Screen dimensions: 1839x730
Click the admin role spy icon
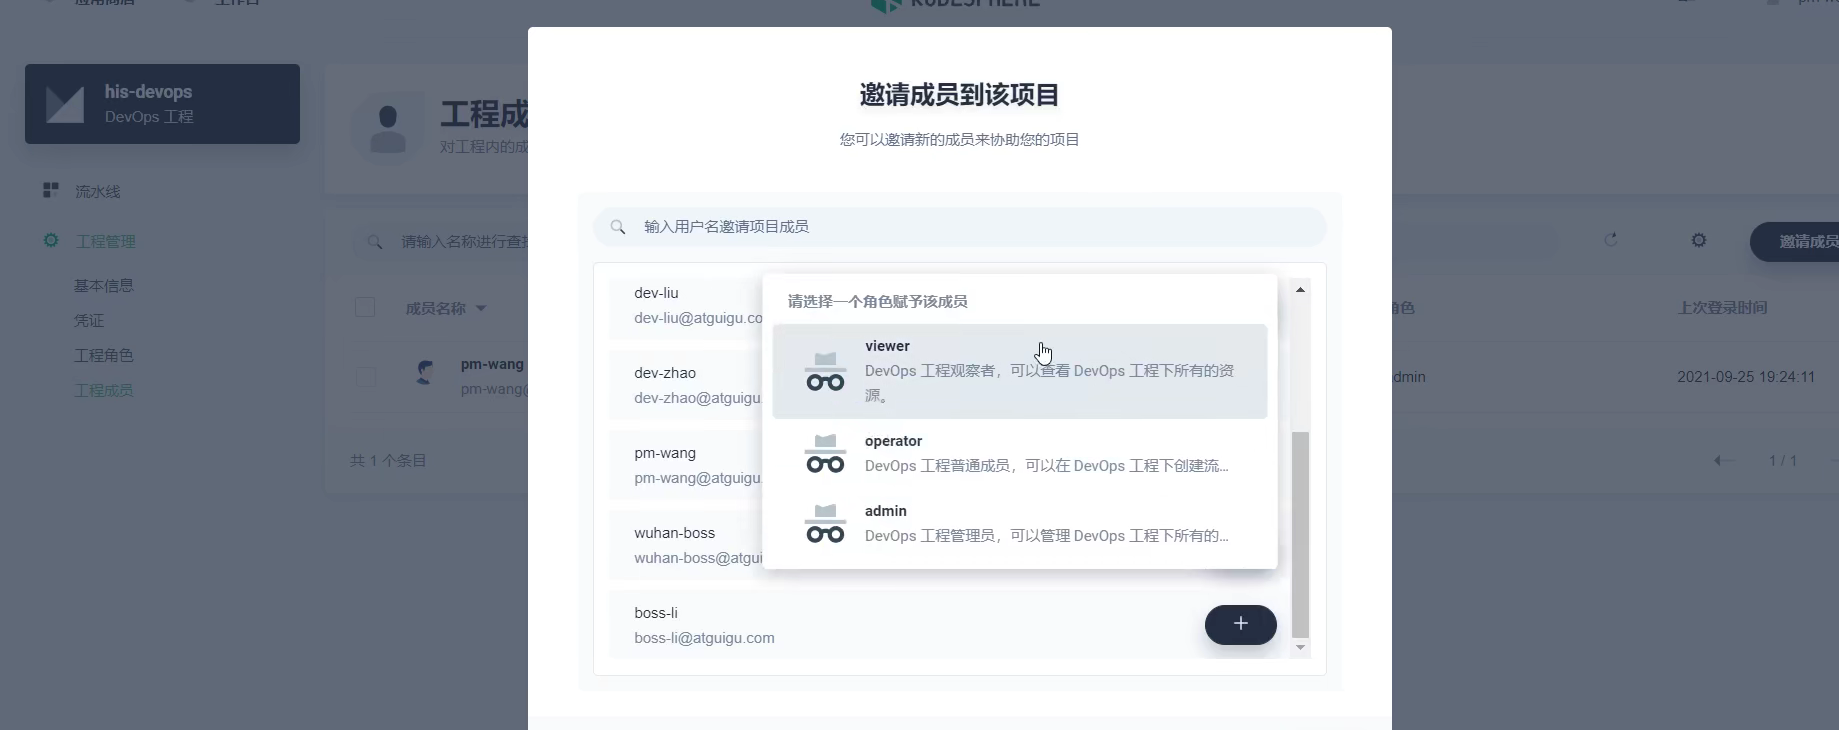coord(825,524)
